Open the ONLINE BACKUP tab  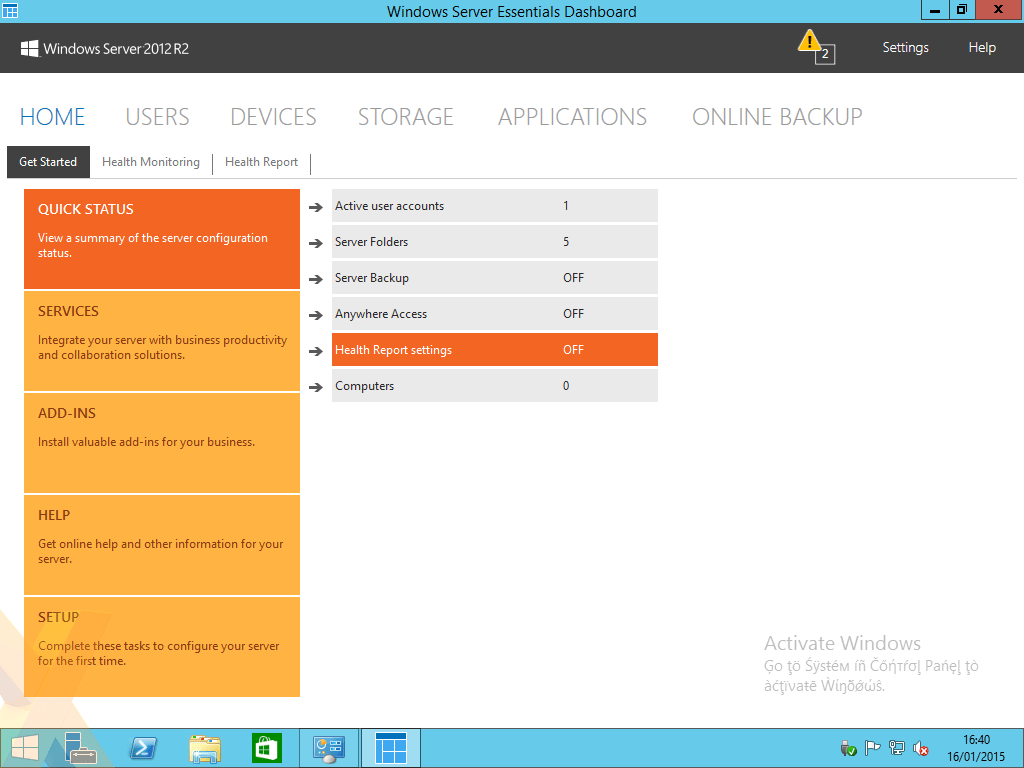(776, 117)
